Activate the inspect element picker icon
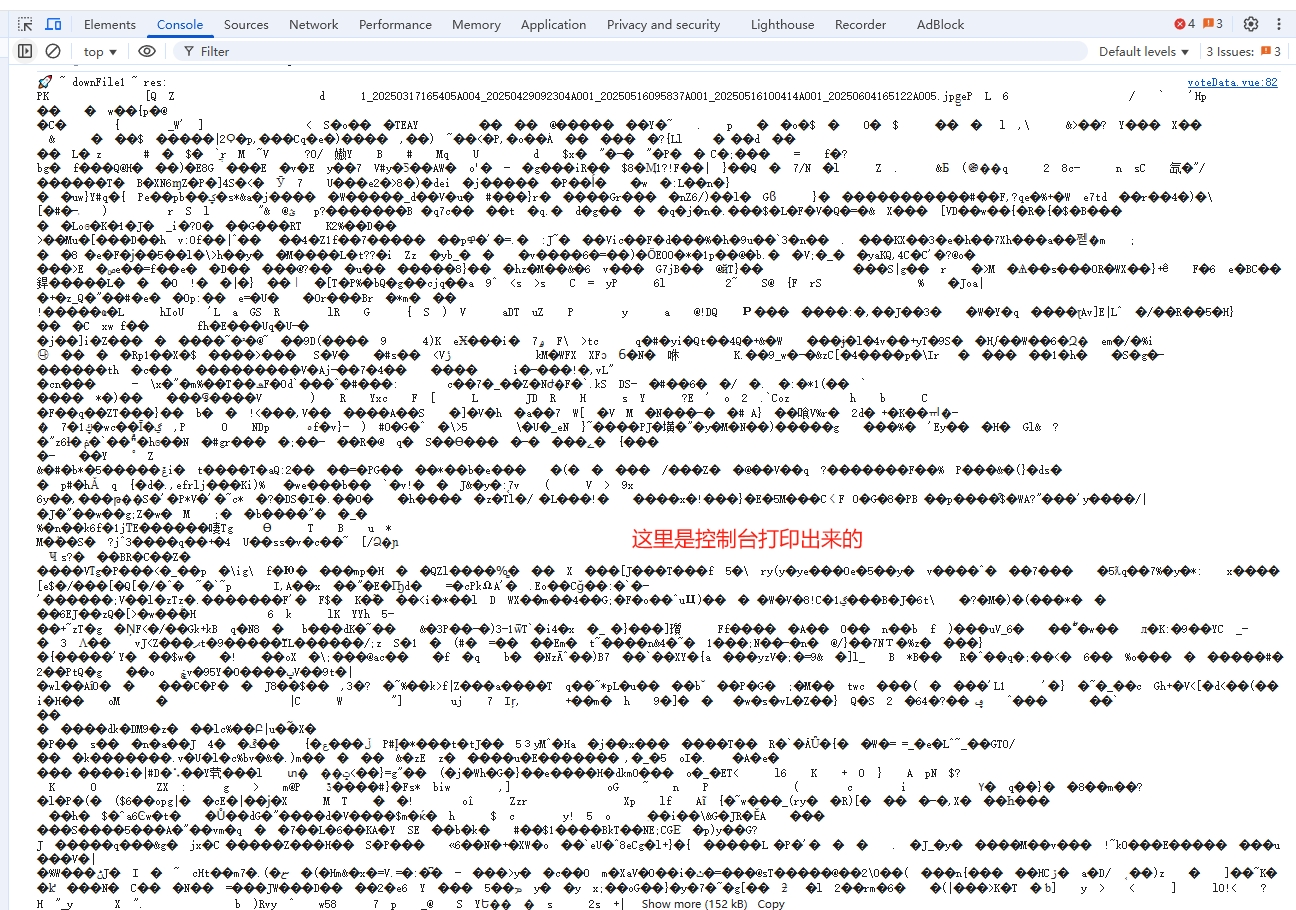Image resolution: width=1296 pixels, height=910 pixels. tap(26, 24)
